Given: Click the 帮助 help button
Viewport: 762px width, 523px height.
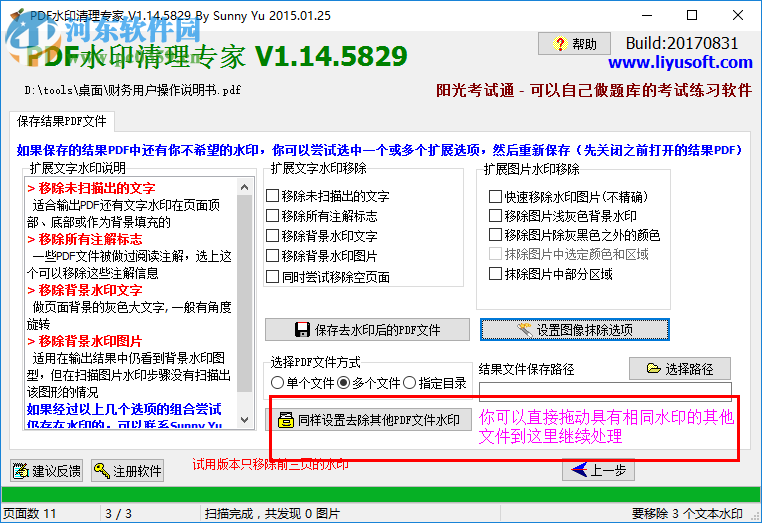Looking at the screenshot, I should pos(574,44).
